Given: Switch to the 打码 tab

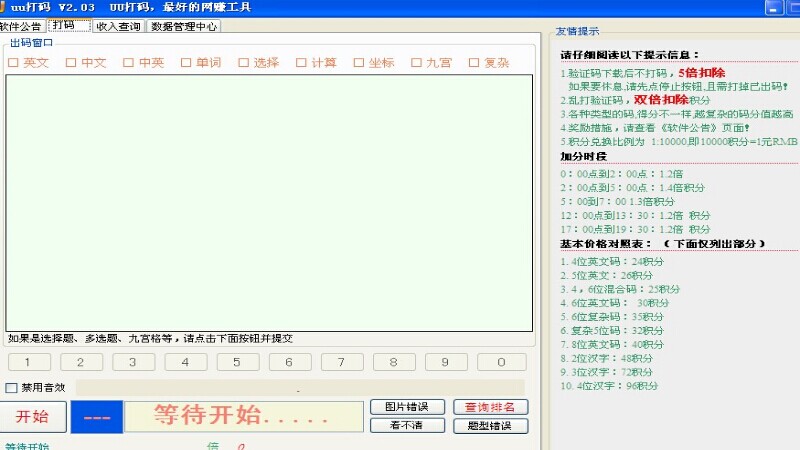Looking at the screenshot, I should (x=68, y=25).
